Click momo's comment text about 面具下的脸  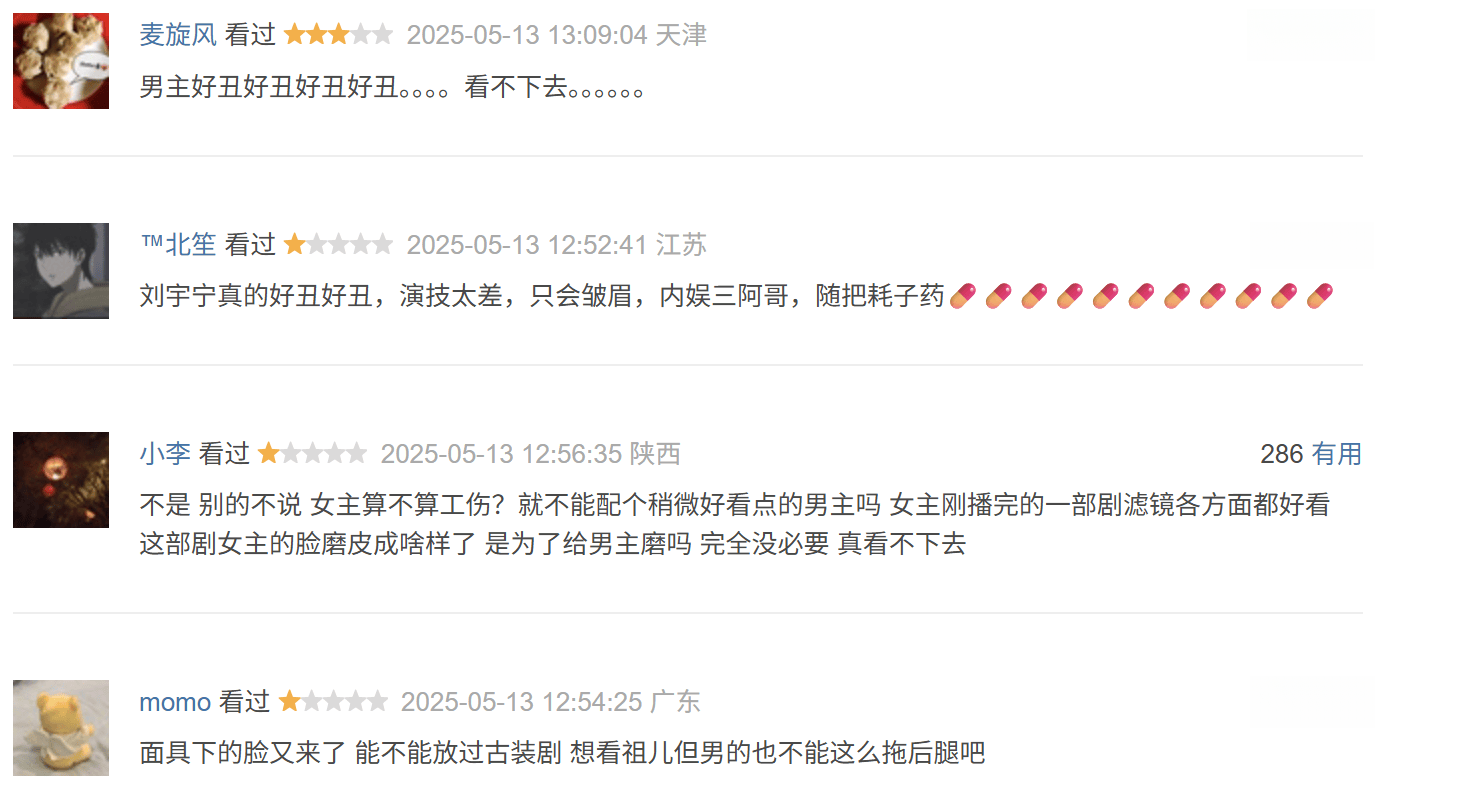tap(562, 752)
